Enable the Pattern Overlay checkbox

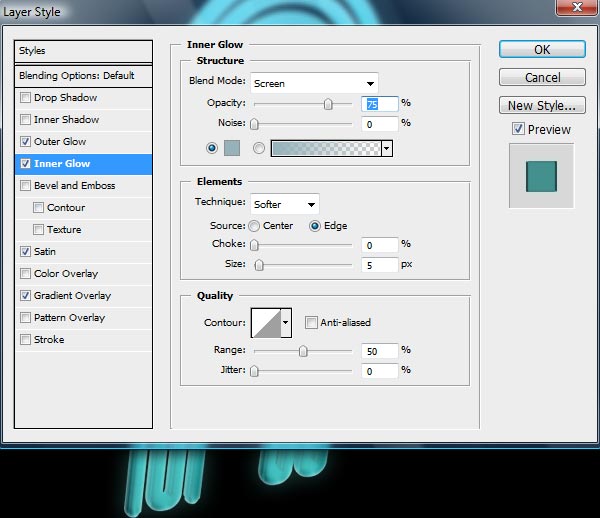[25, 318]
